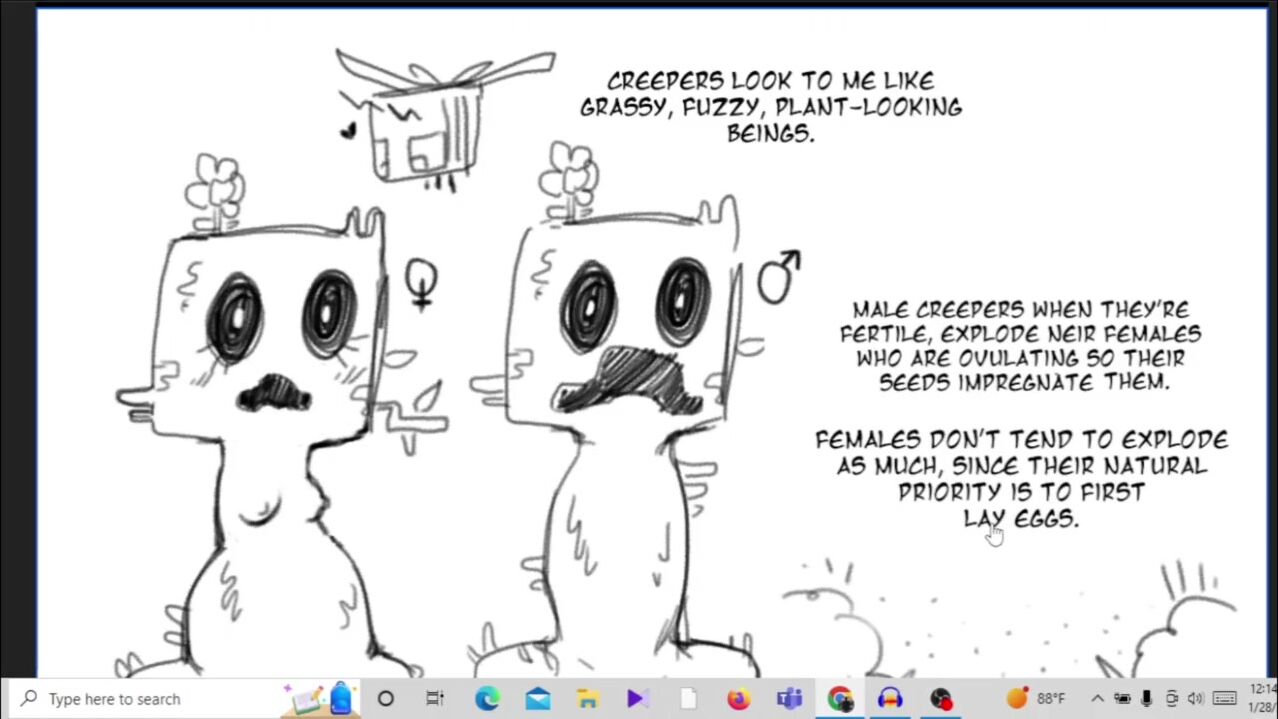Open the 88°F weather widget
The height and width of the screenshot is (719, 1278).
coord(1036,699)
